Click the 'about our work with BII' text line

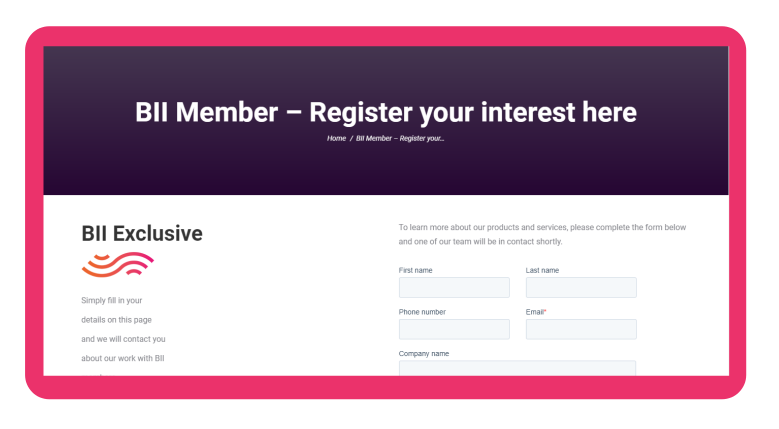[x=123, y=358]
